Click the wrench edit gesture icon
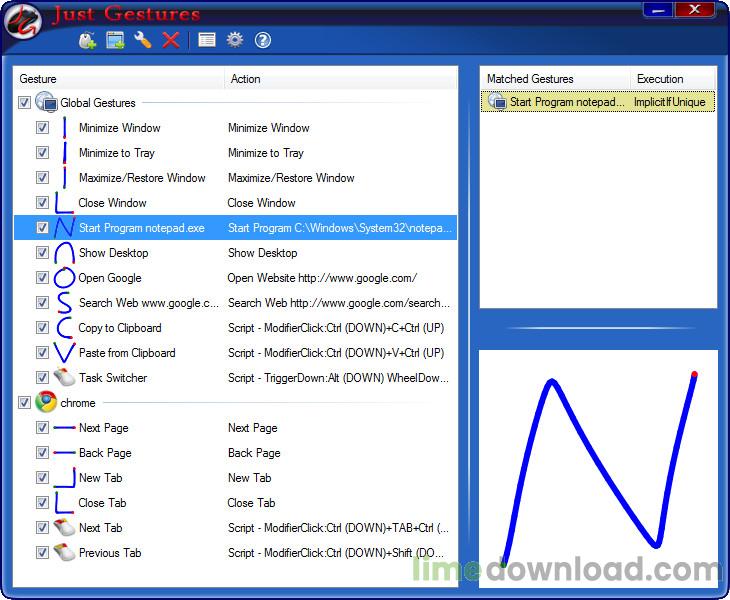Image resolution: width=730 pixels, height=600 pixels. tap(143, 40)
